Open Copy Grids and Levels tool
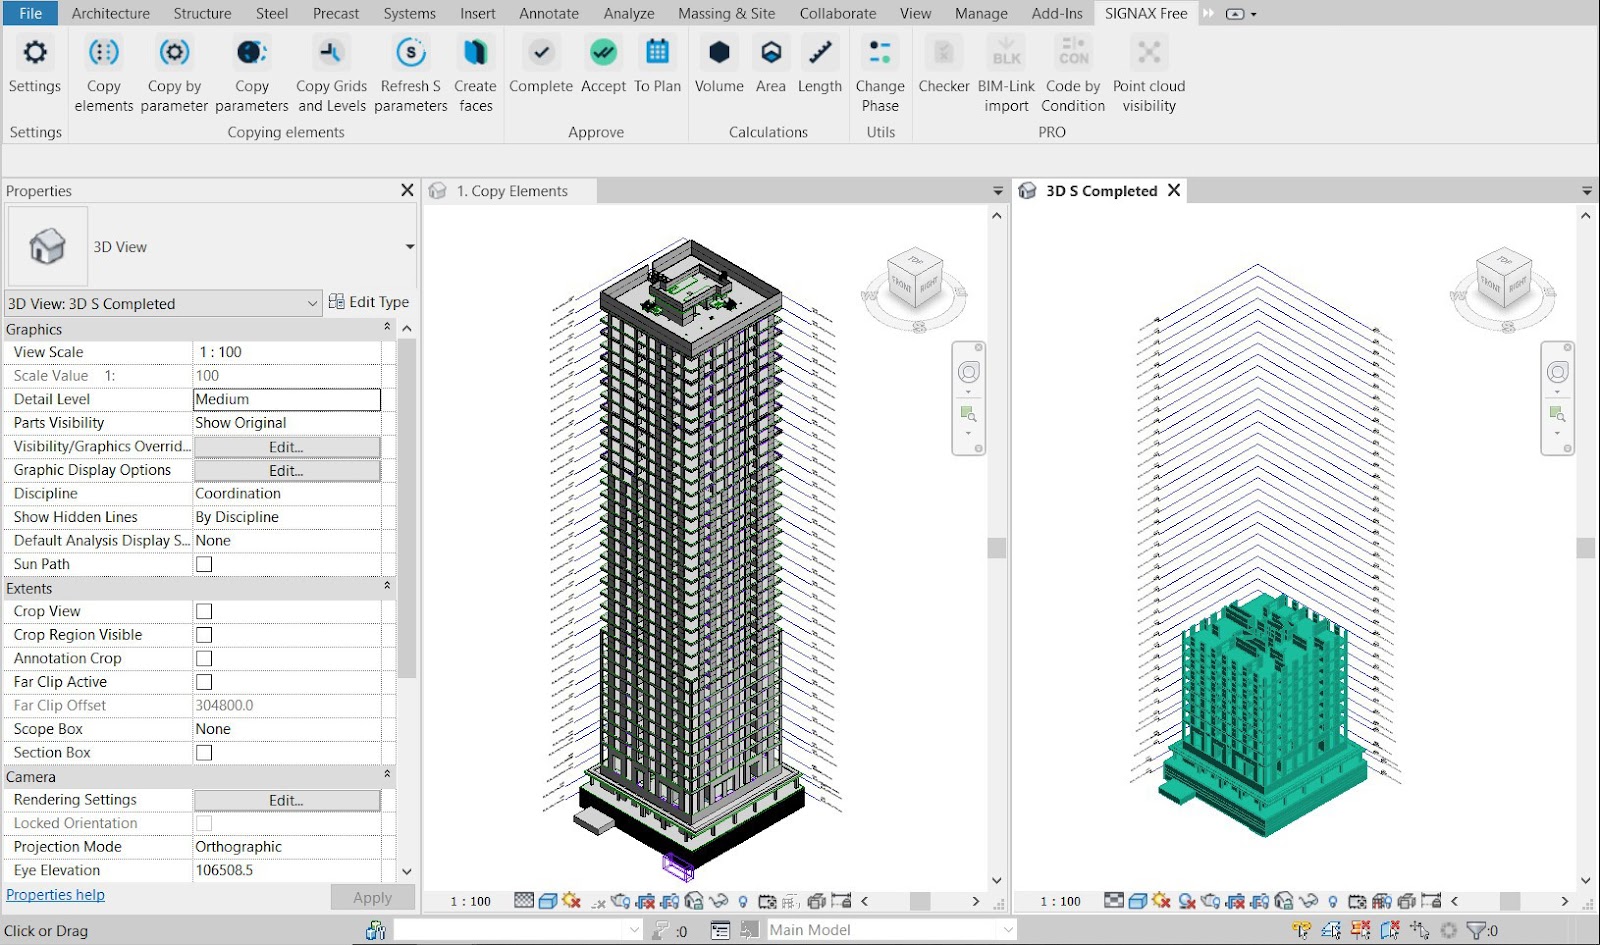The image size is (1600, 945). click(331, 53)
